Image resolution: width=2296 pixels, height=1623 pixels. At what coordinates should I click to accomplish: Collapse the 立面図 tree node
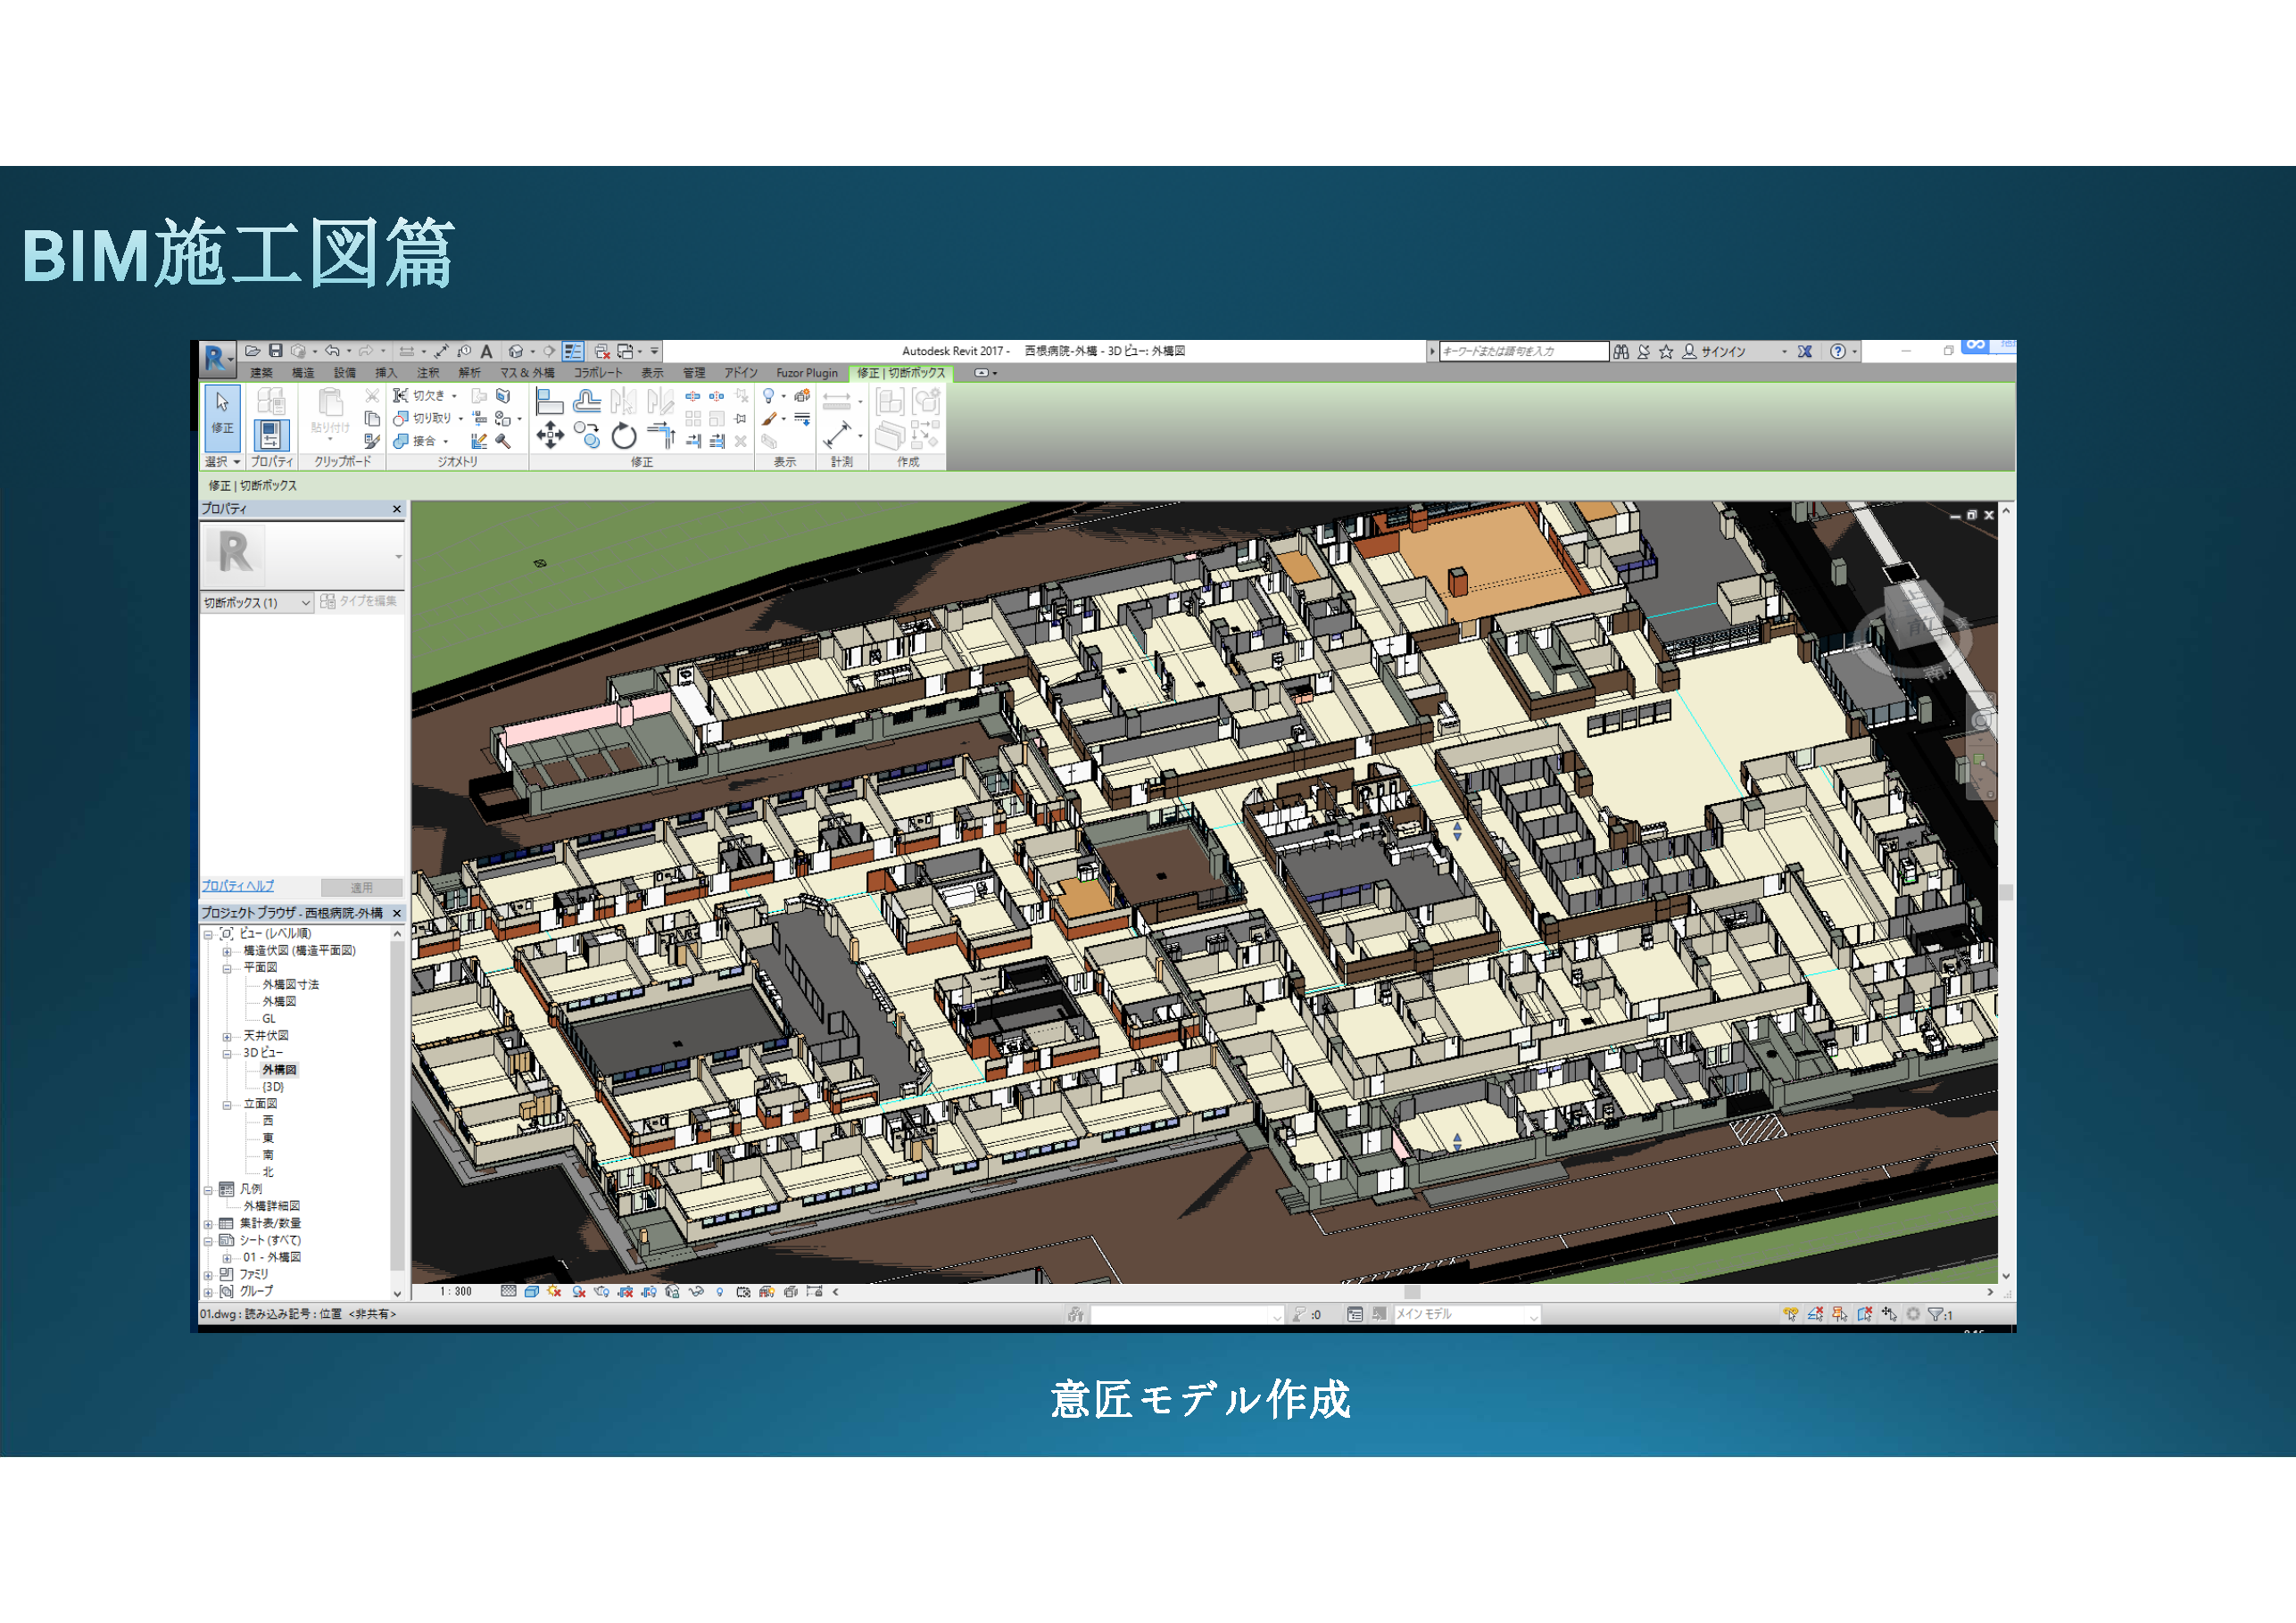pos(227,1105)
